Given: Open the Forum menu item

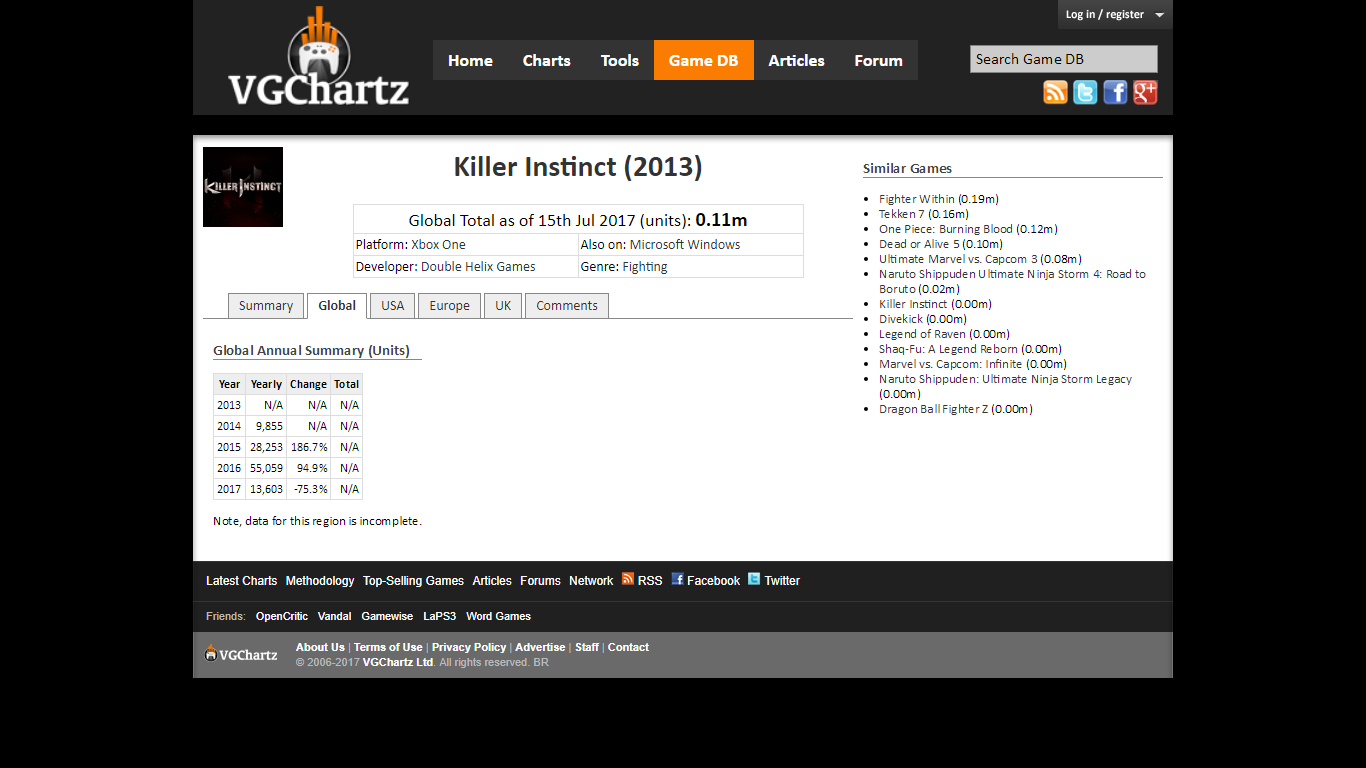Looking at the screenshot, I should (878, 60).
